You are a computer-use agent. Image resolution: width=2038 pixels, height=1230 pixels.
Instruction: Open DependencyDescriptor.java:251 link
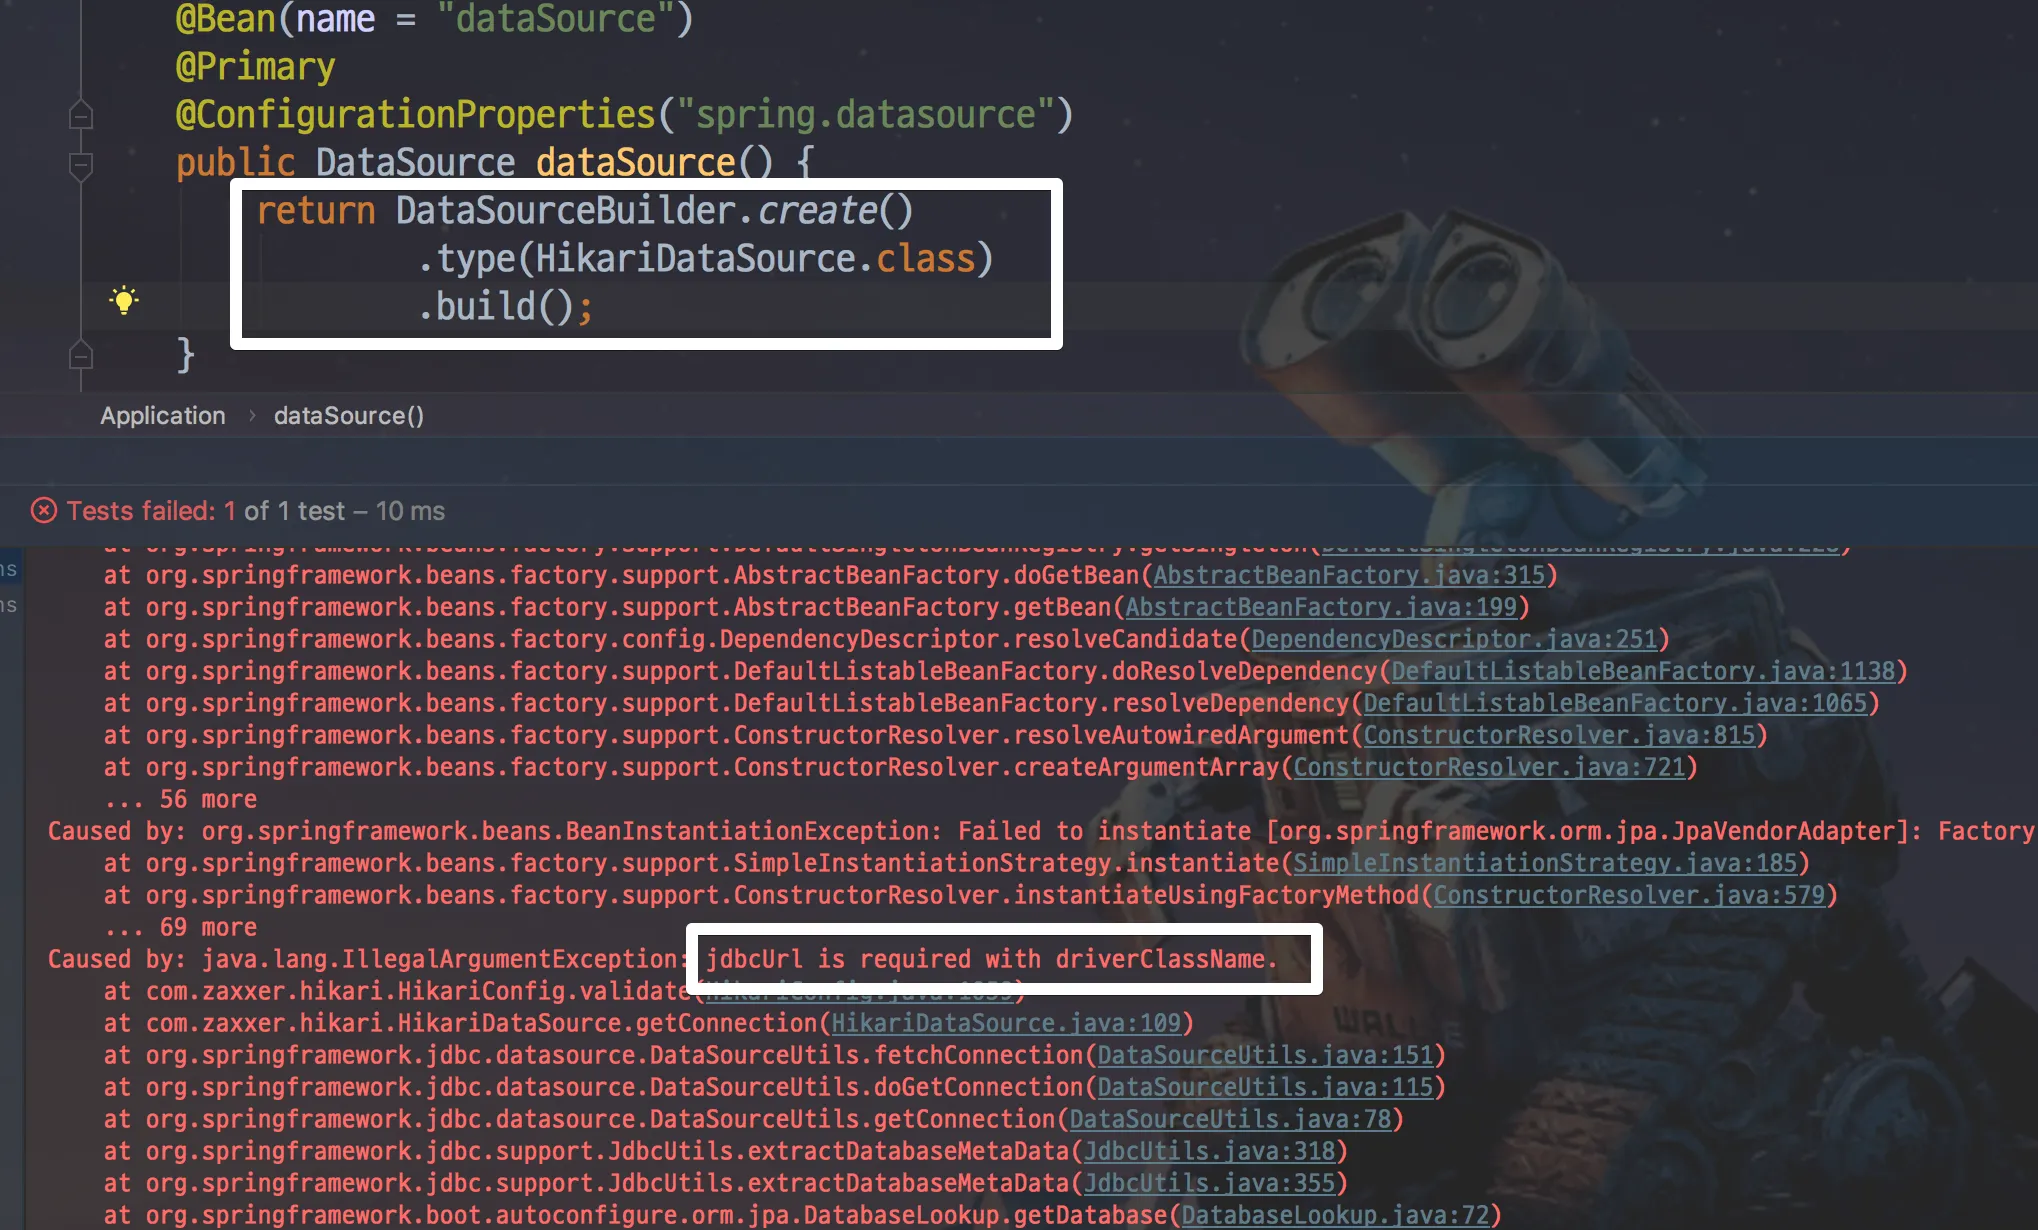click(x=1454, y=639)
